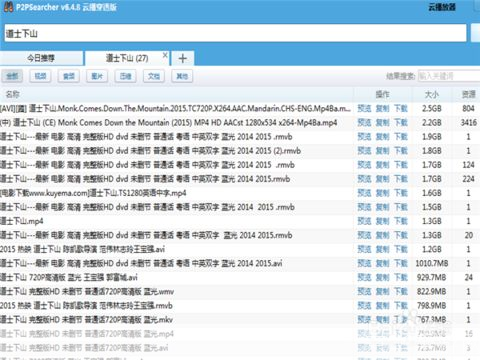480x360 pixels.
Task: Filter results by 音乐 music
Action: [69, 76]
